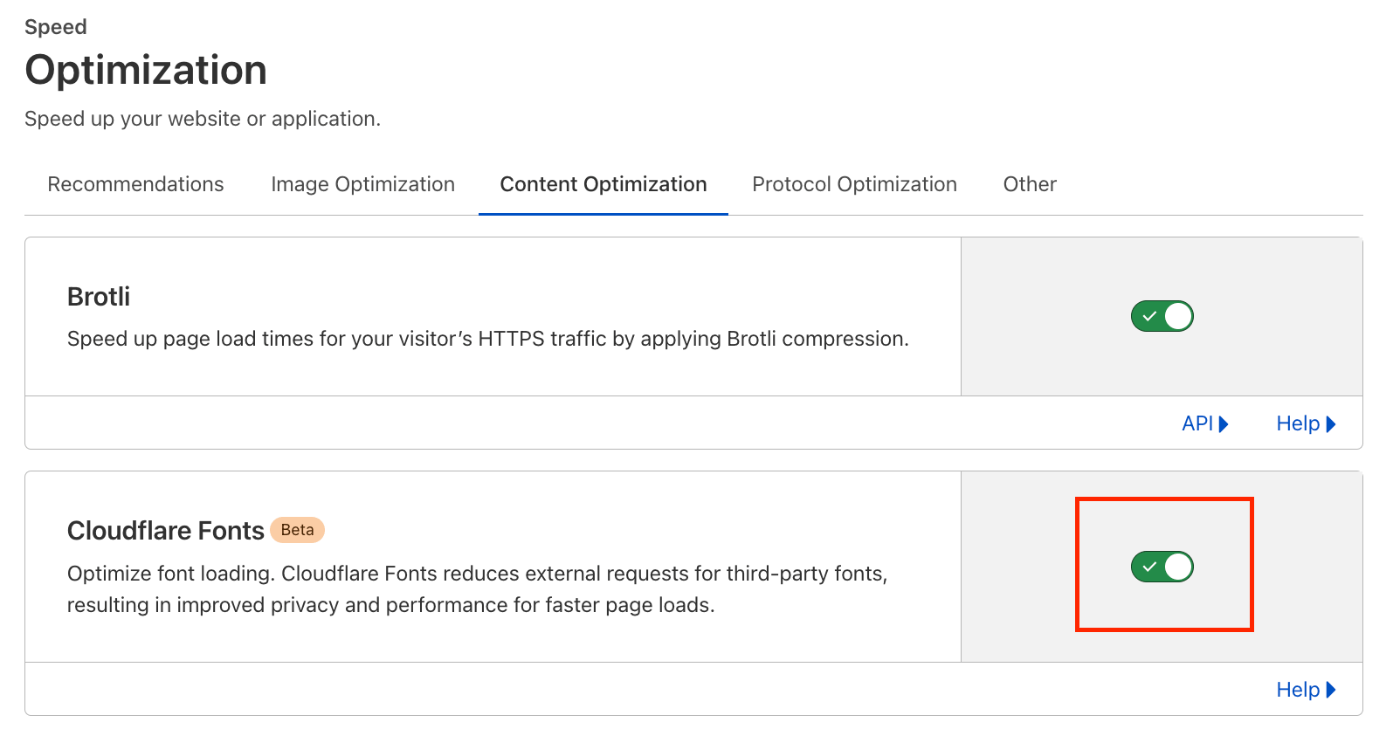Open the Other tab
This screenshot has width=1400, height=729.
pyautogui.click(x=1030, y=184)
